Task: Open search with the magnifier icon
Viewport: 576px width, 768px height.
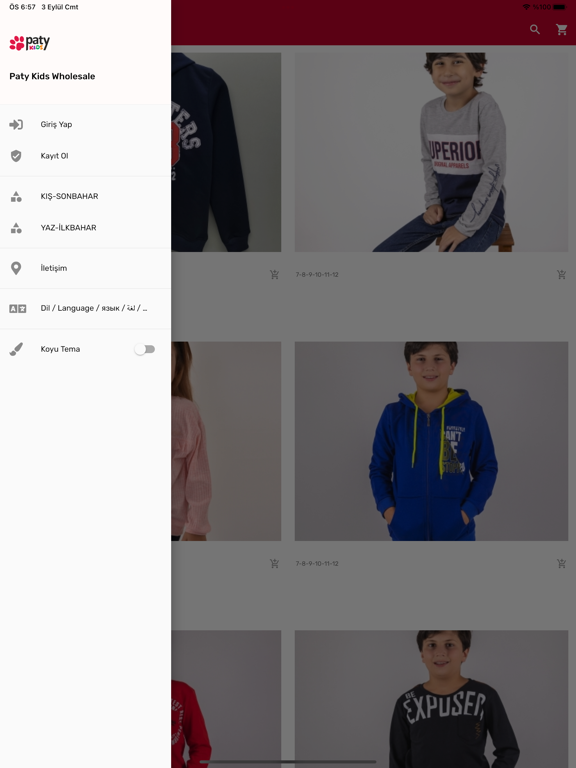Action: (535, 29)
